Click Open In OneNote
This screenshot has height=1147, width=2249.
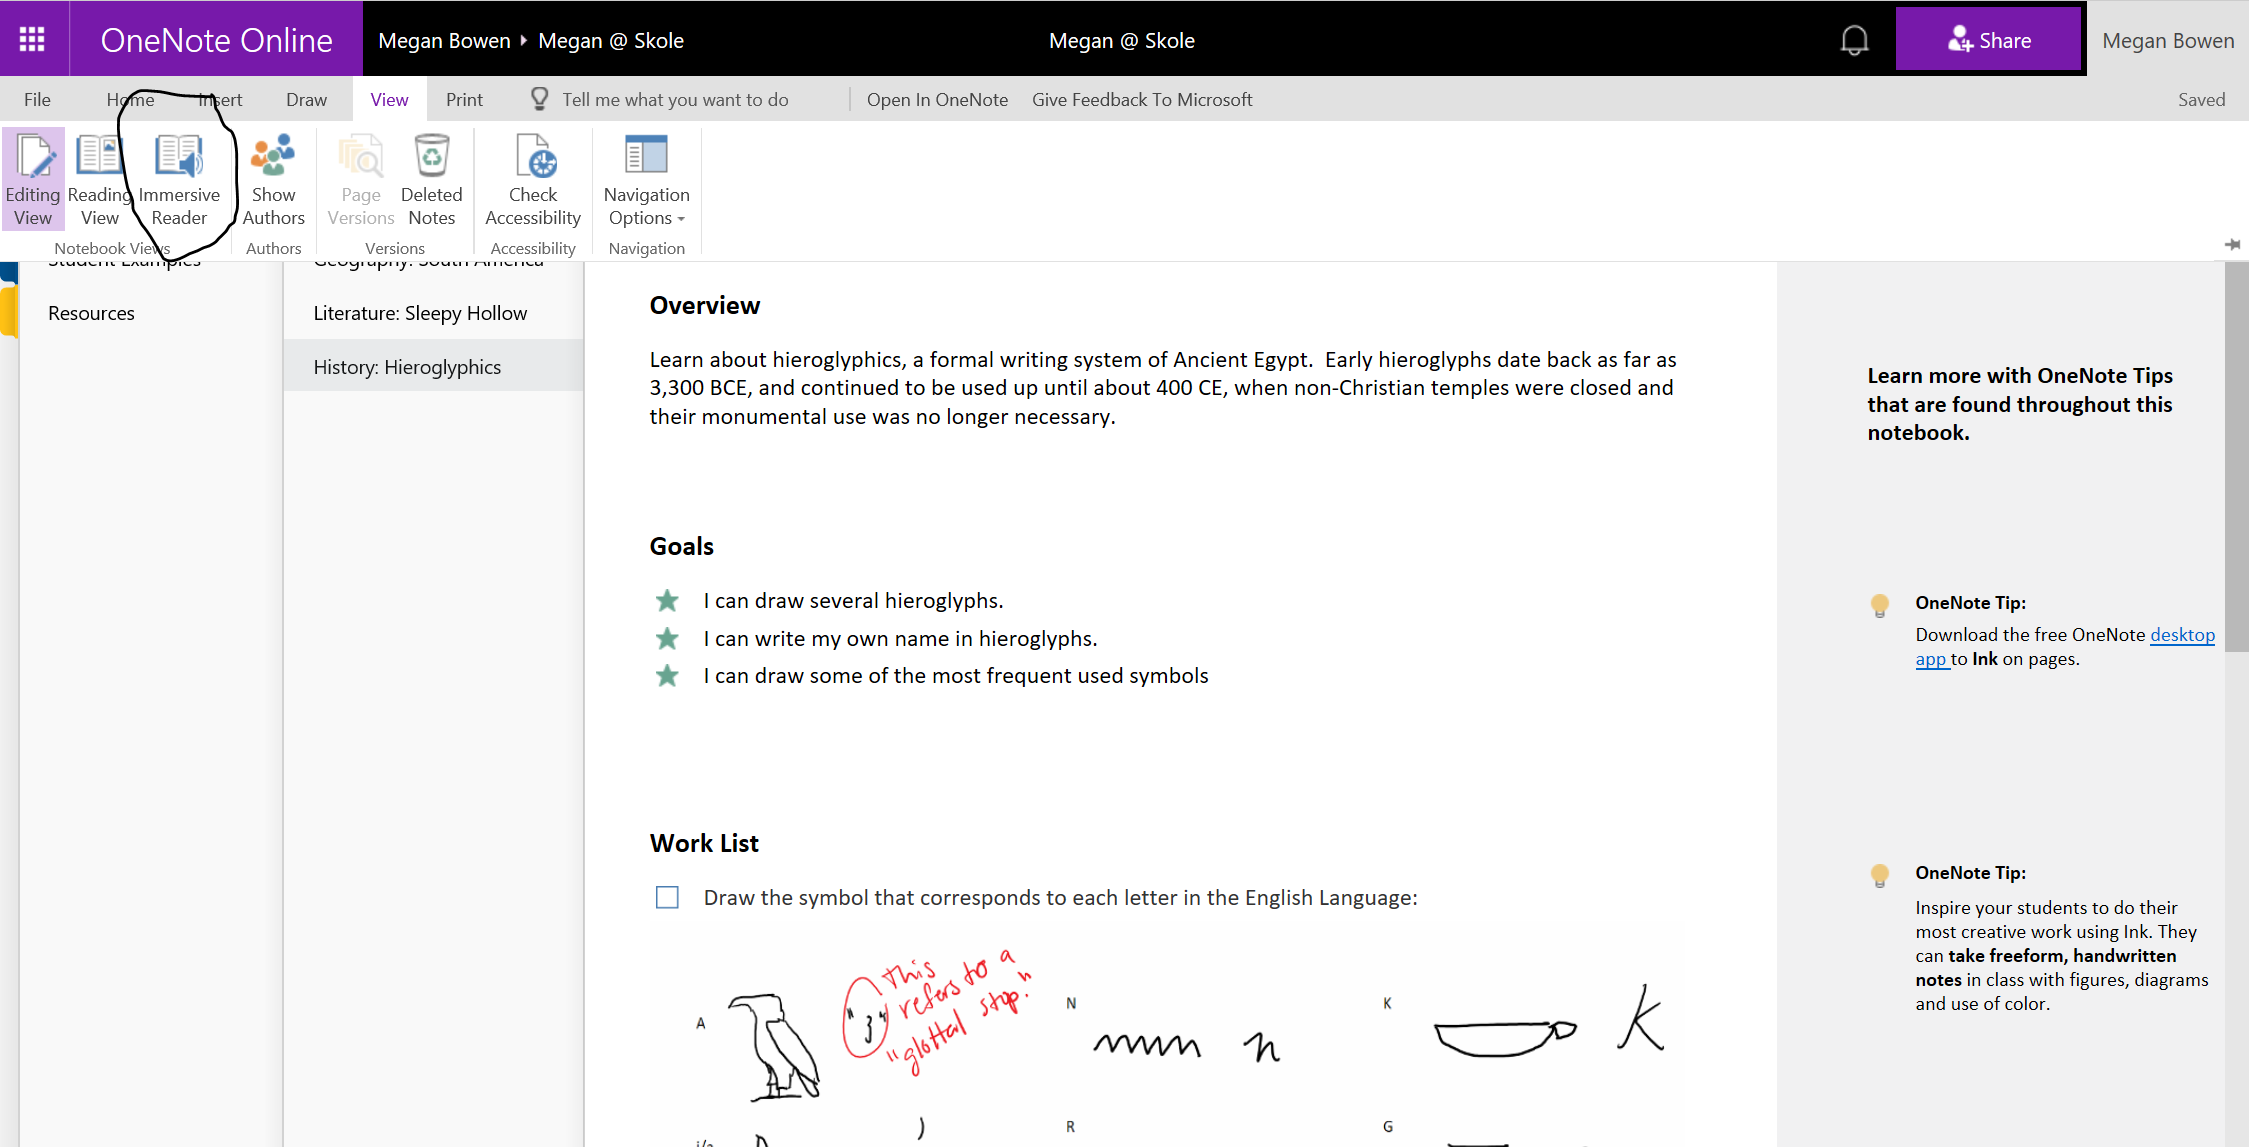(937, 99)
